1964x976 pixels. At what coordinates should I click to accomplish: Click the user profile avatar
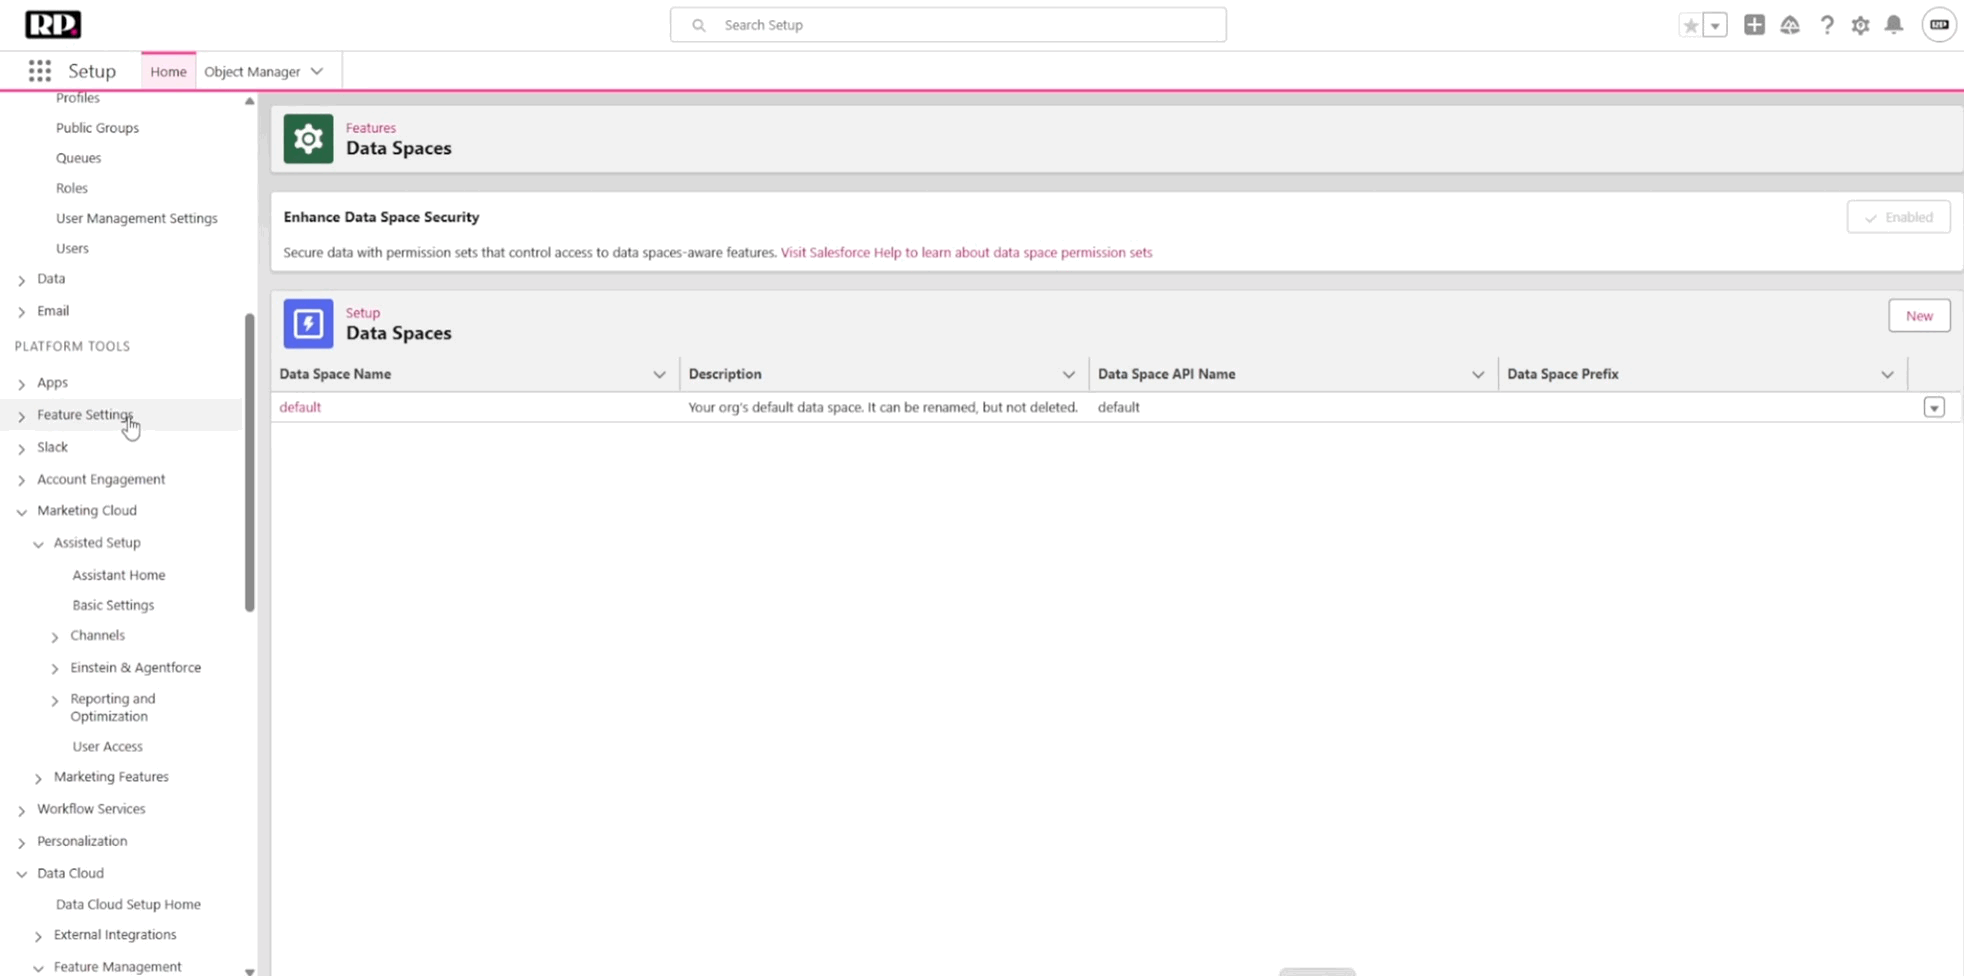(x=1939, y=25)
